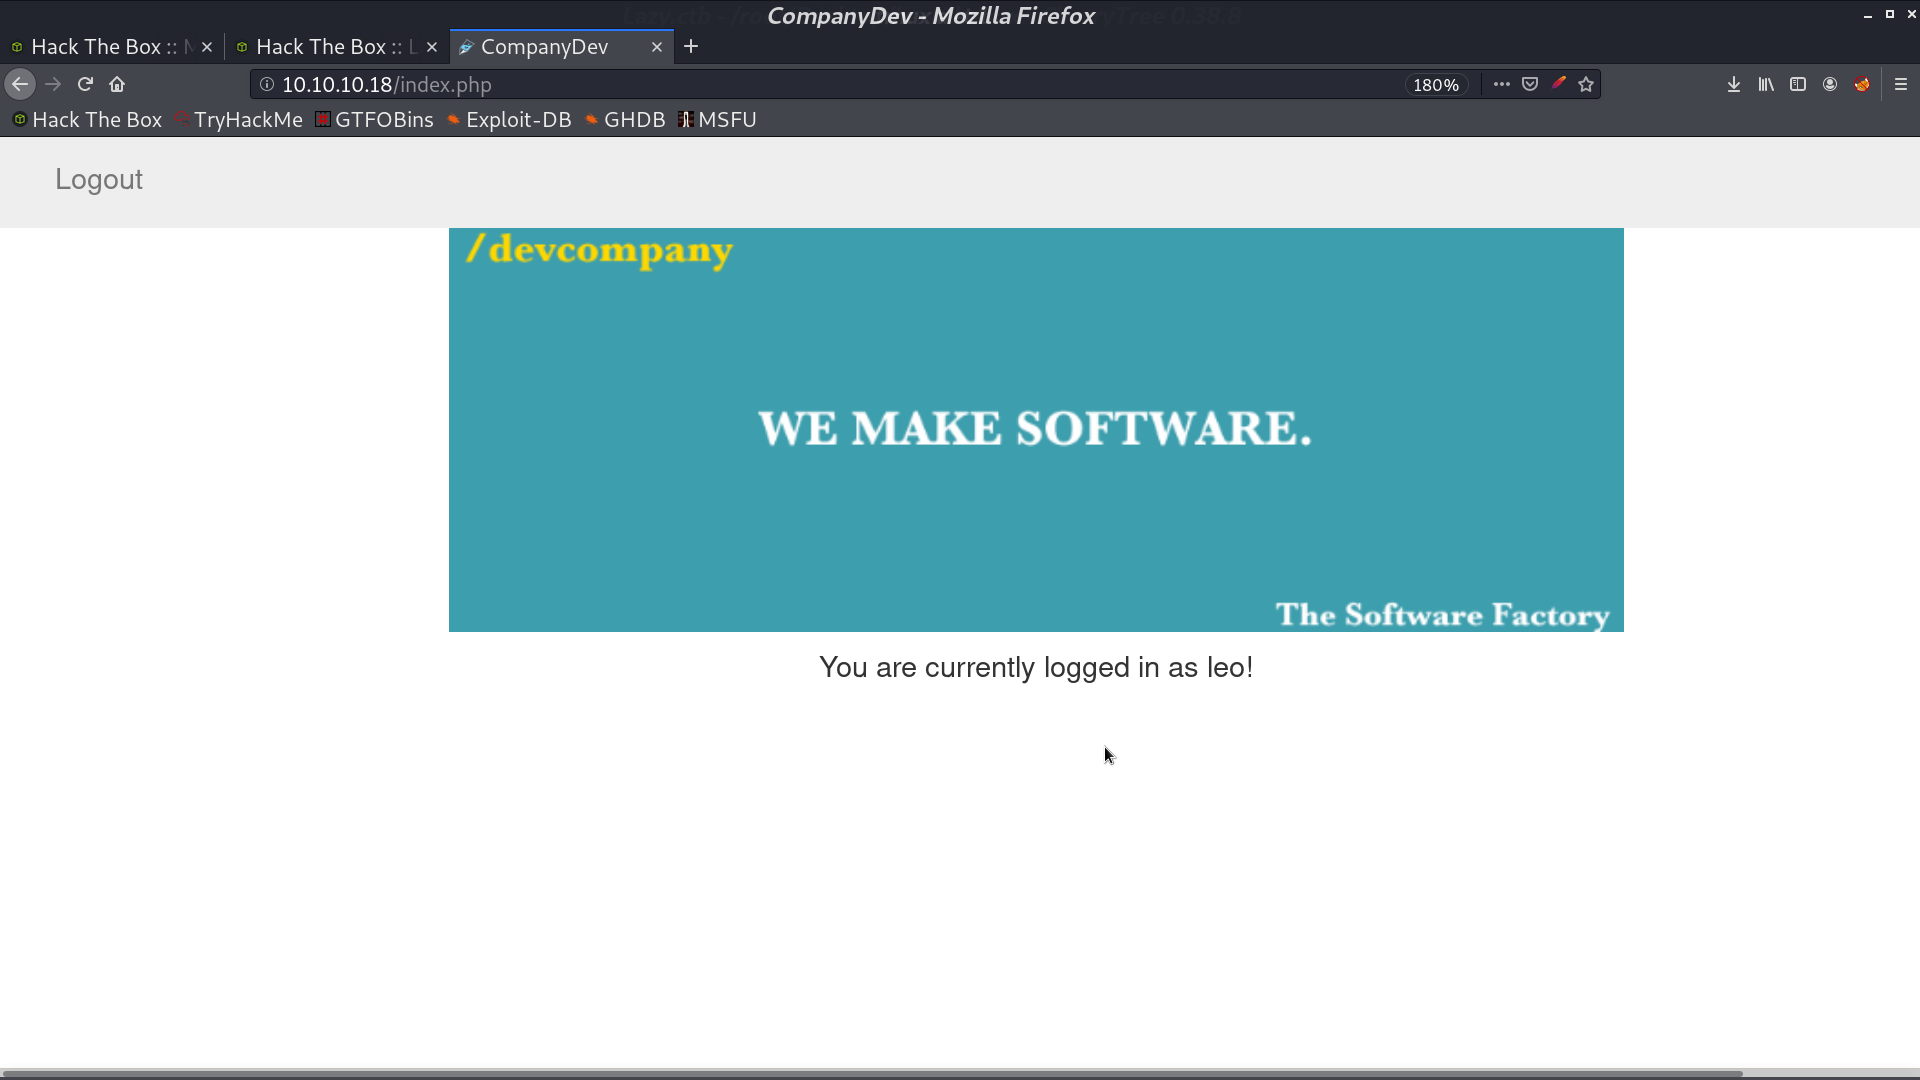Open the Exploit-DB bookmark
Image resolution: width=1920 pixels, height=1080 pixels.
[509, 120]
